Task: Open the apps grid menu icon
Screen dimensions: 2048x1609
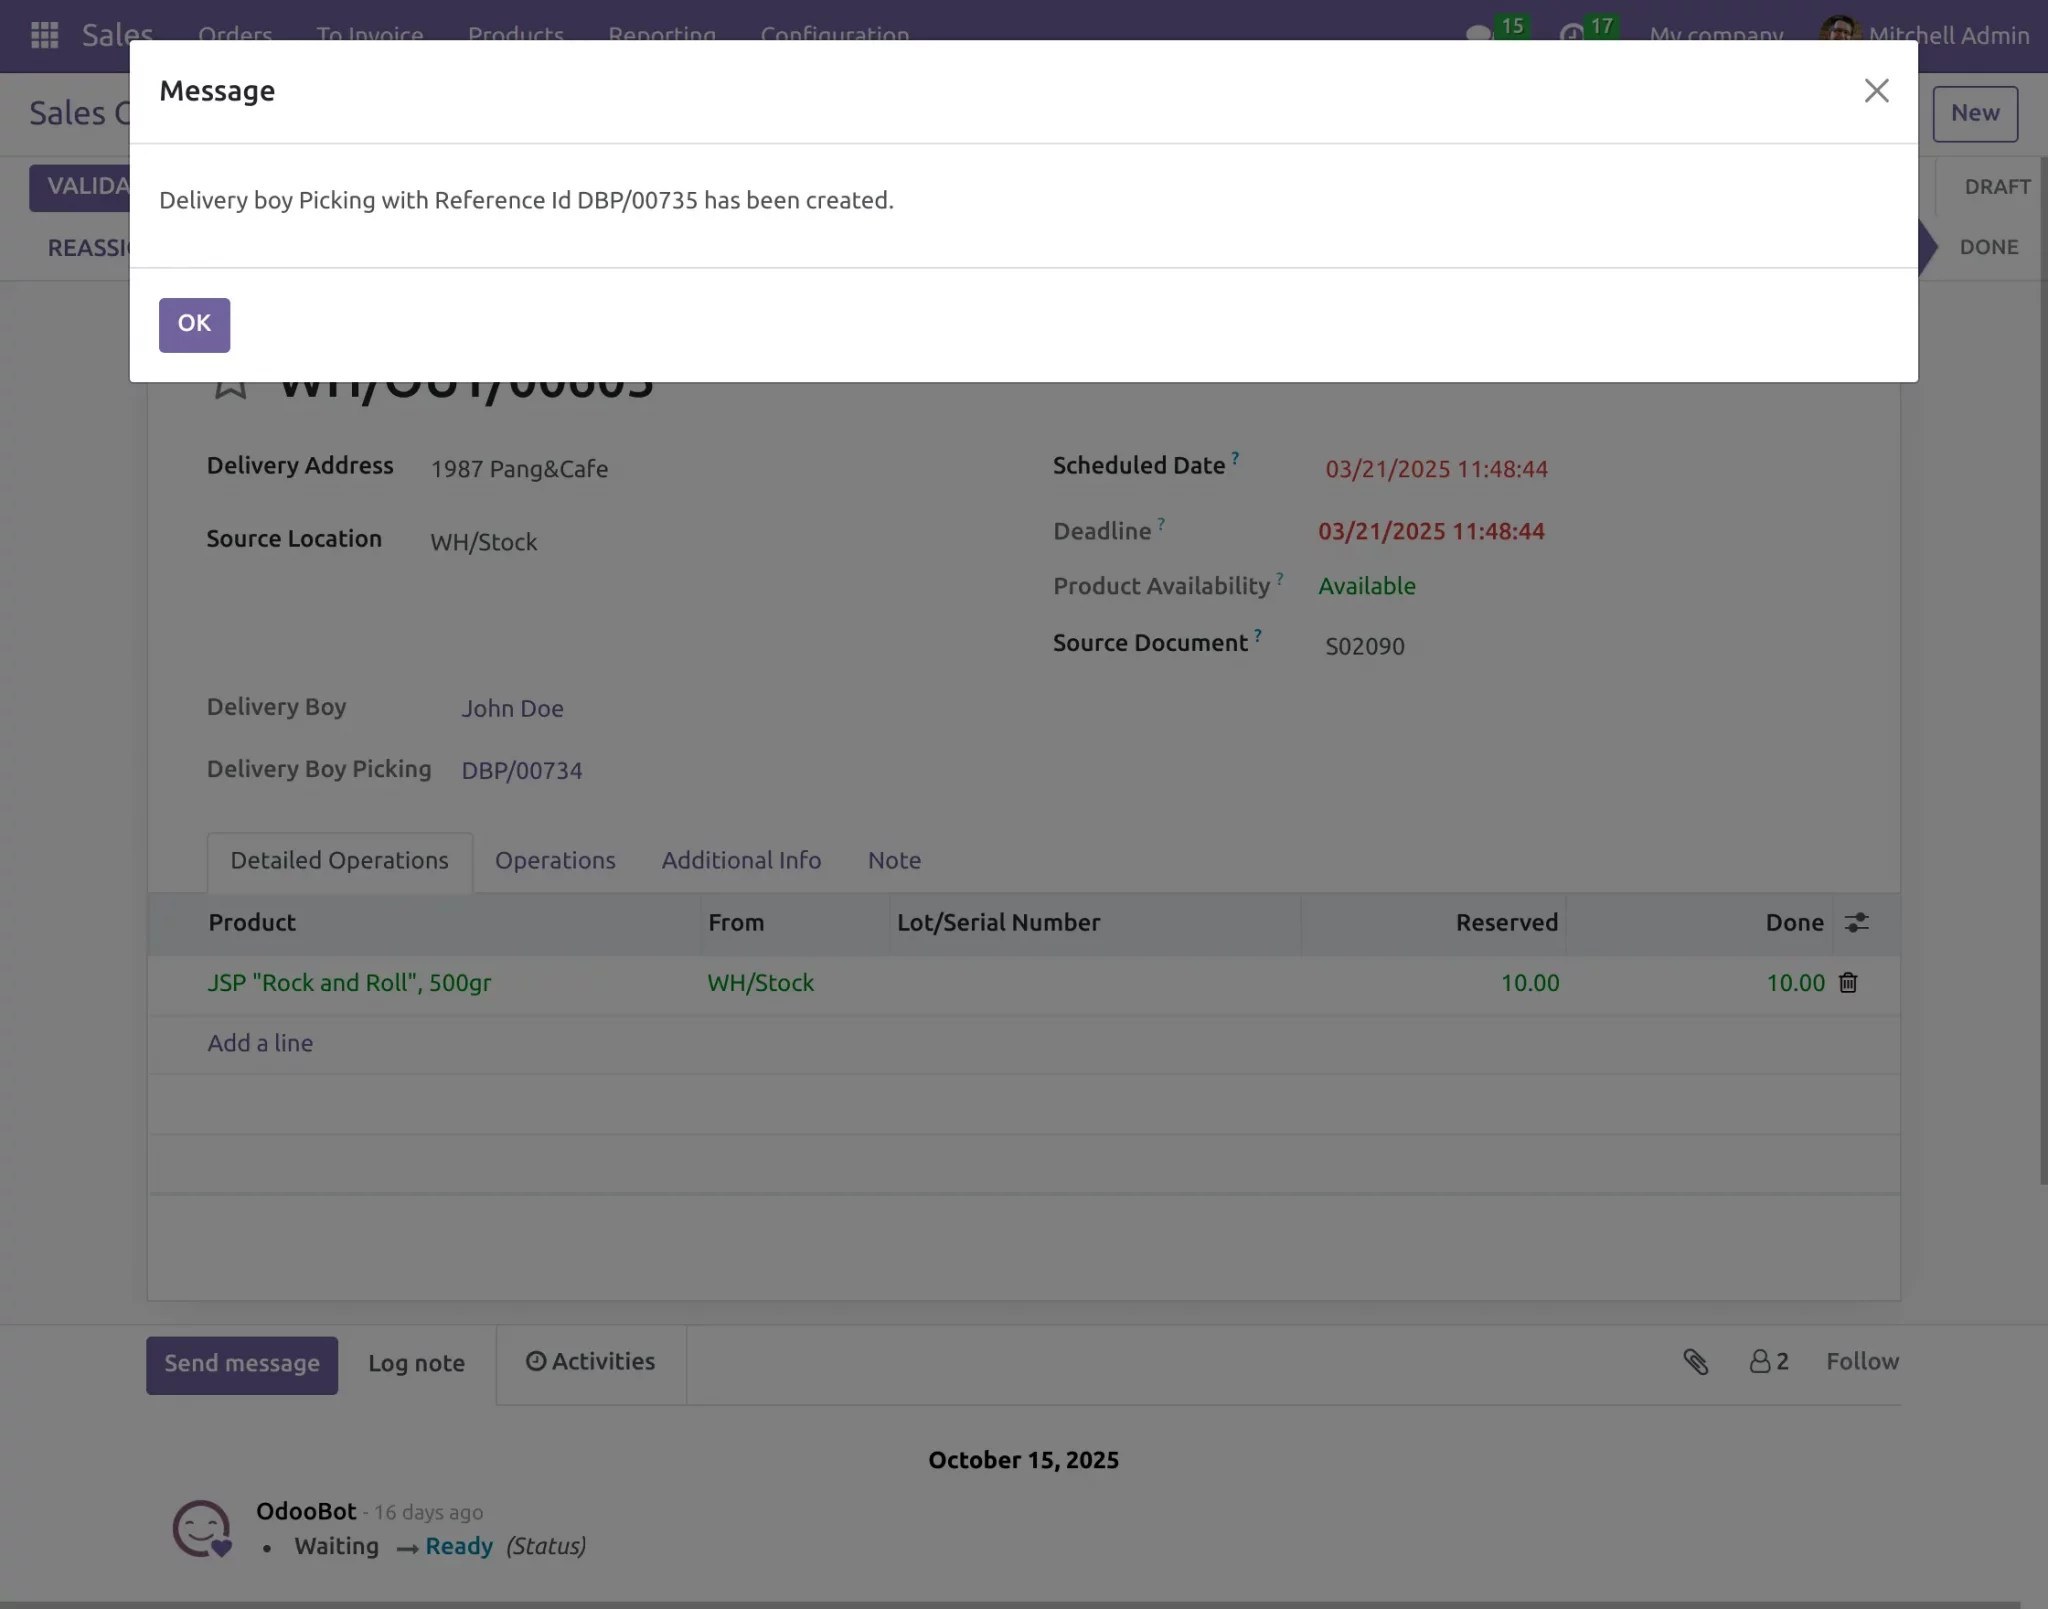Action: [x=45, y=35]
